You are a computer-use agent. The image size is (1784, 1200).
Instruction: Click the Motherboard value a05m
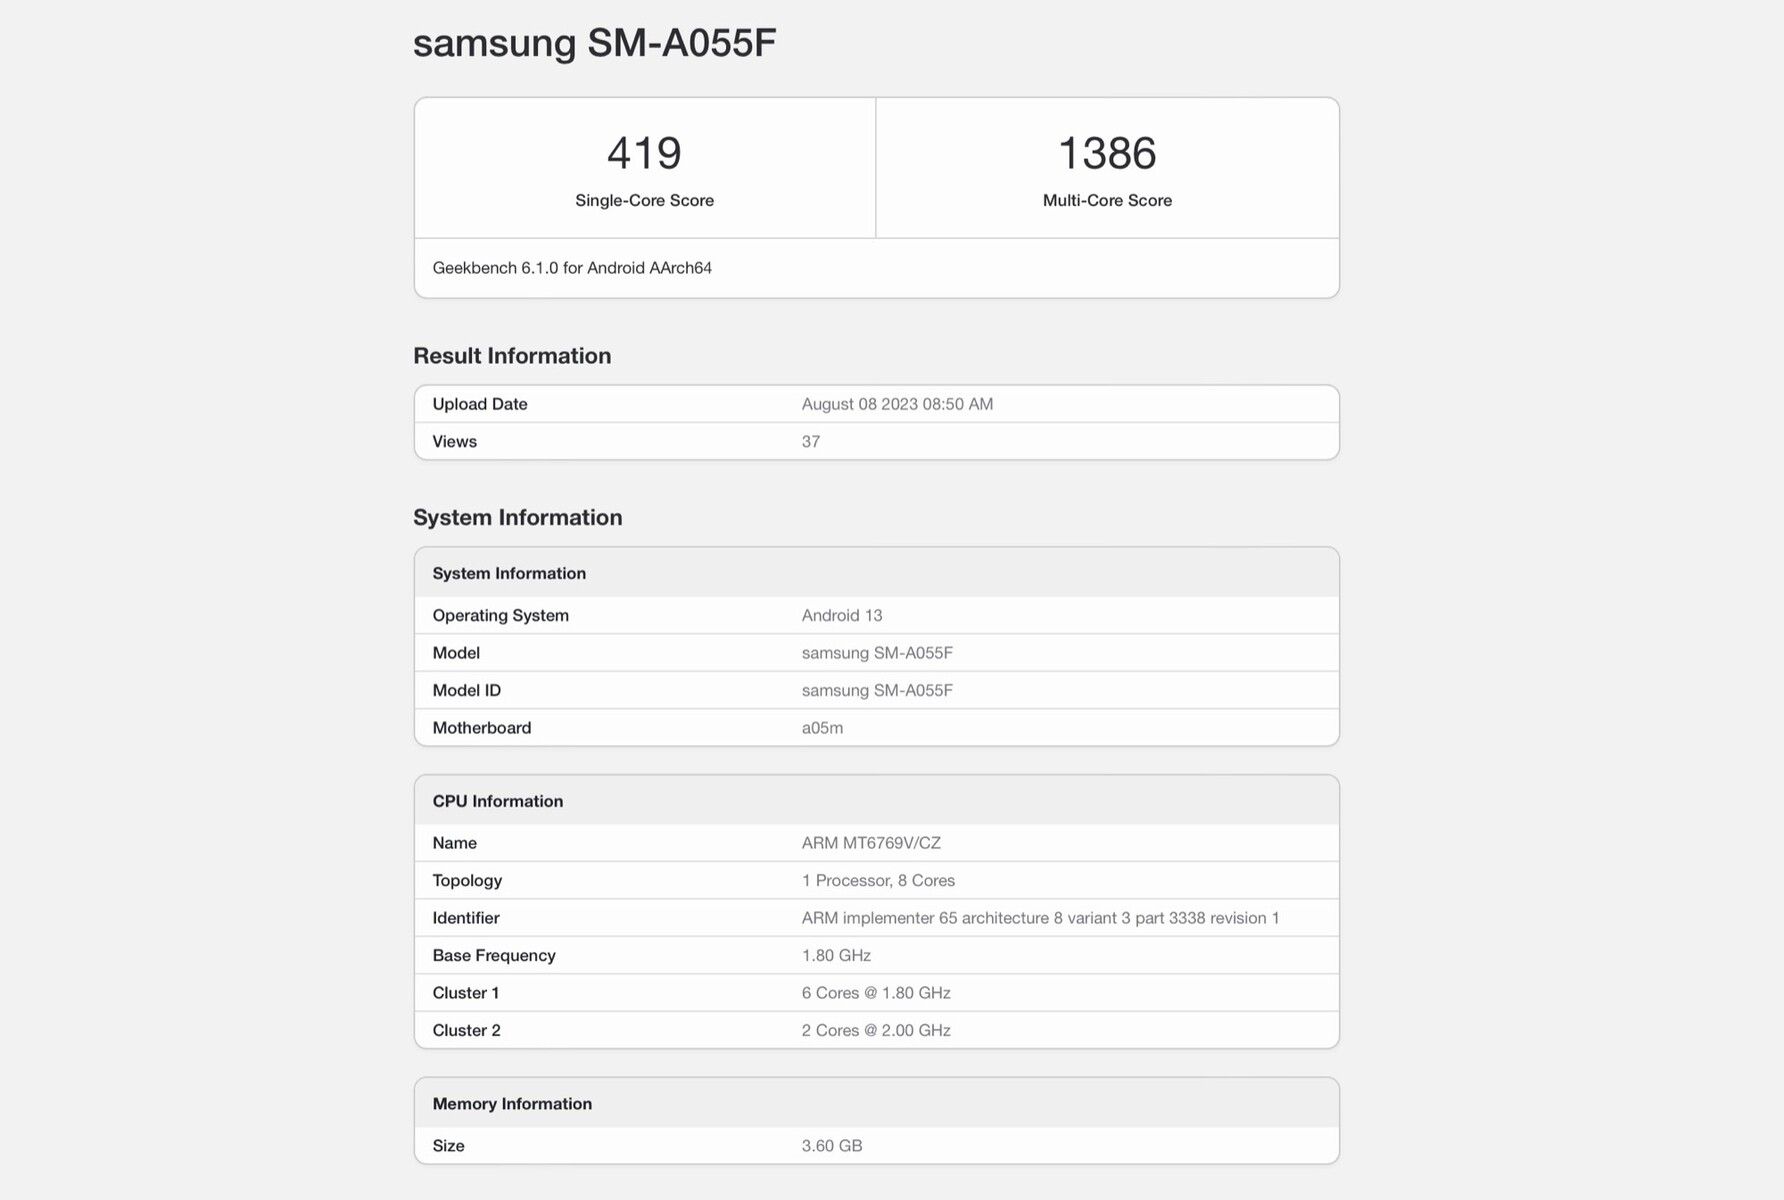click(822, 728)
